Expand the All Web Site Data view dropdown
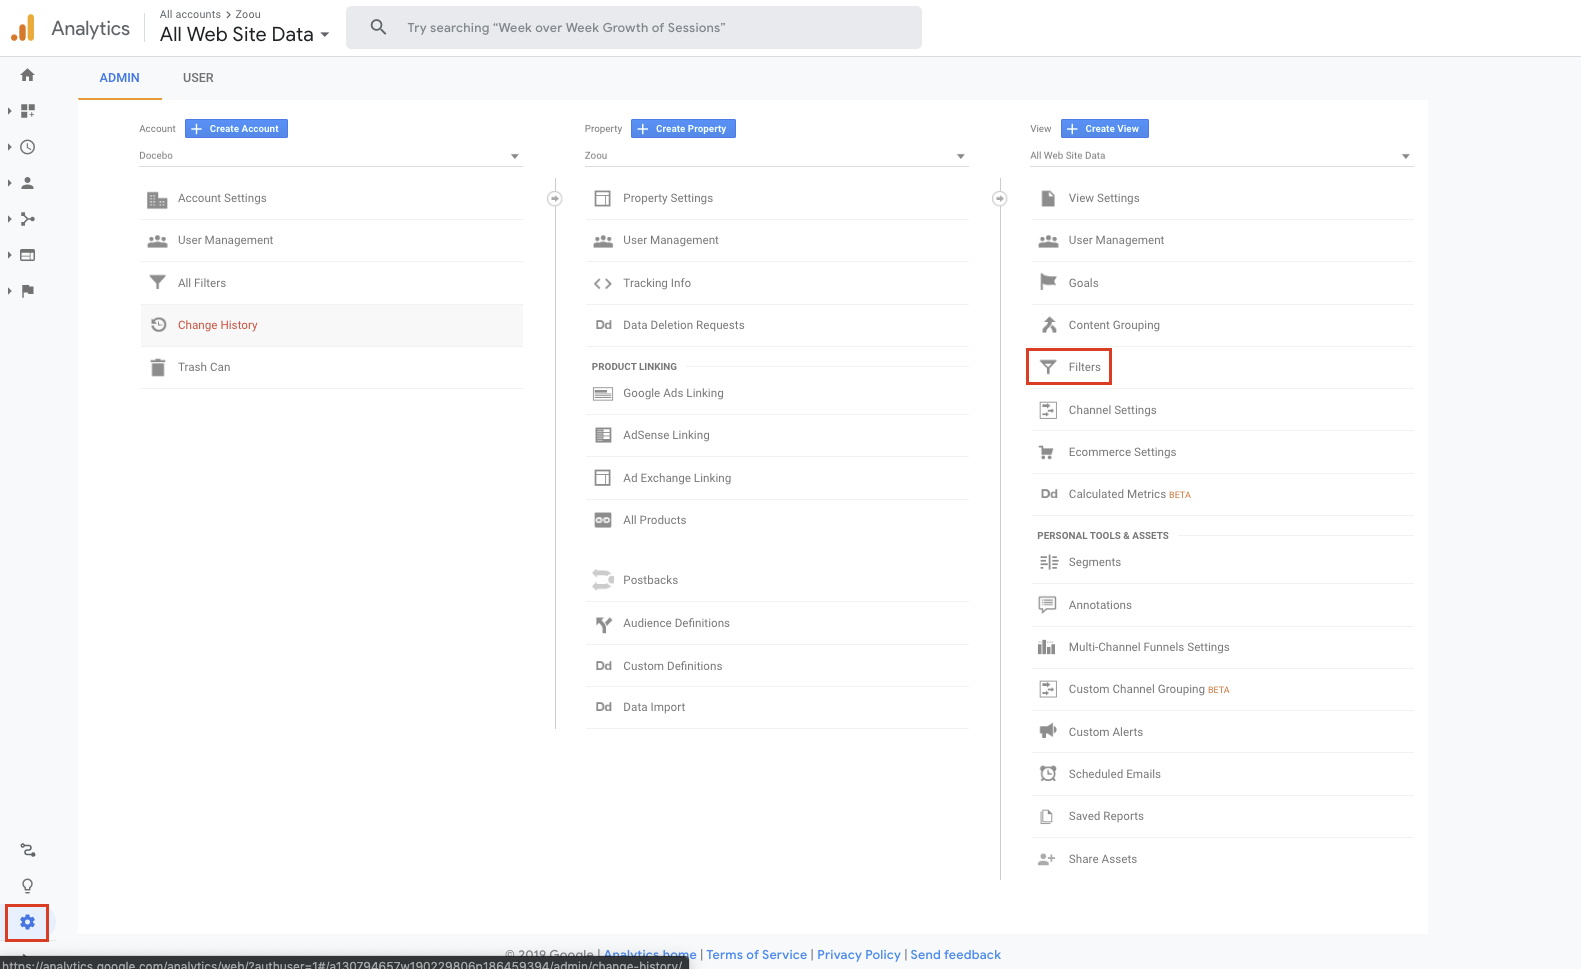1581x969 pixels. tap(1220, 156)
